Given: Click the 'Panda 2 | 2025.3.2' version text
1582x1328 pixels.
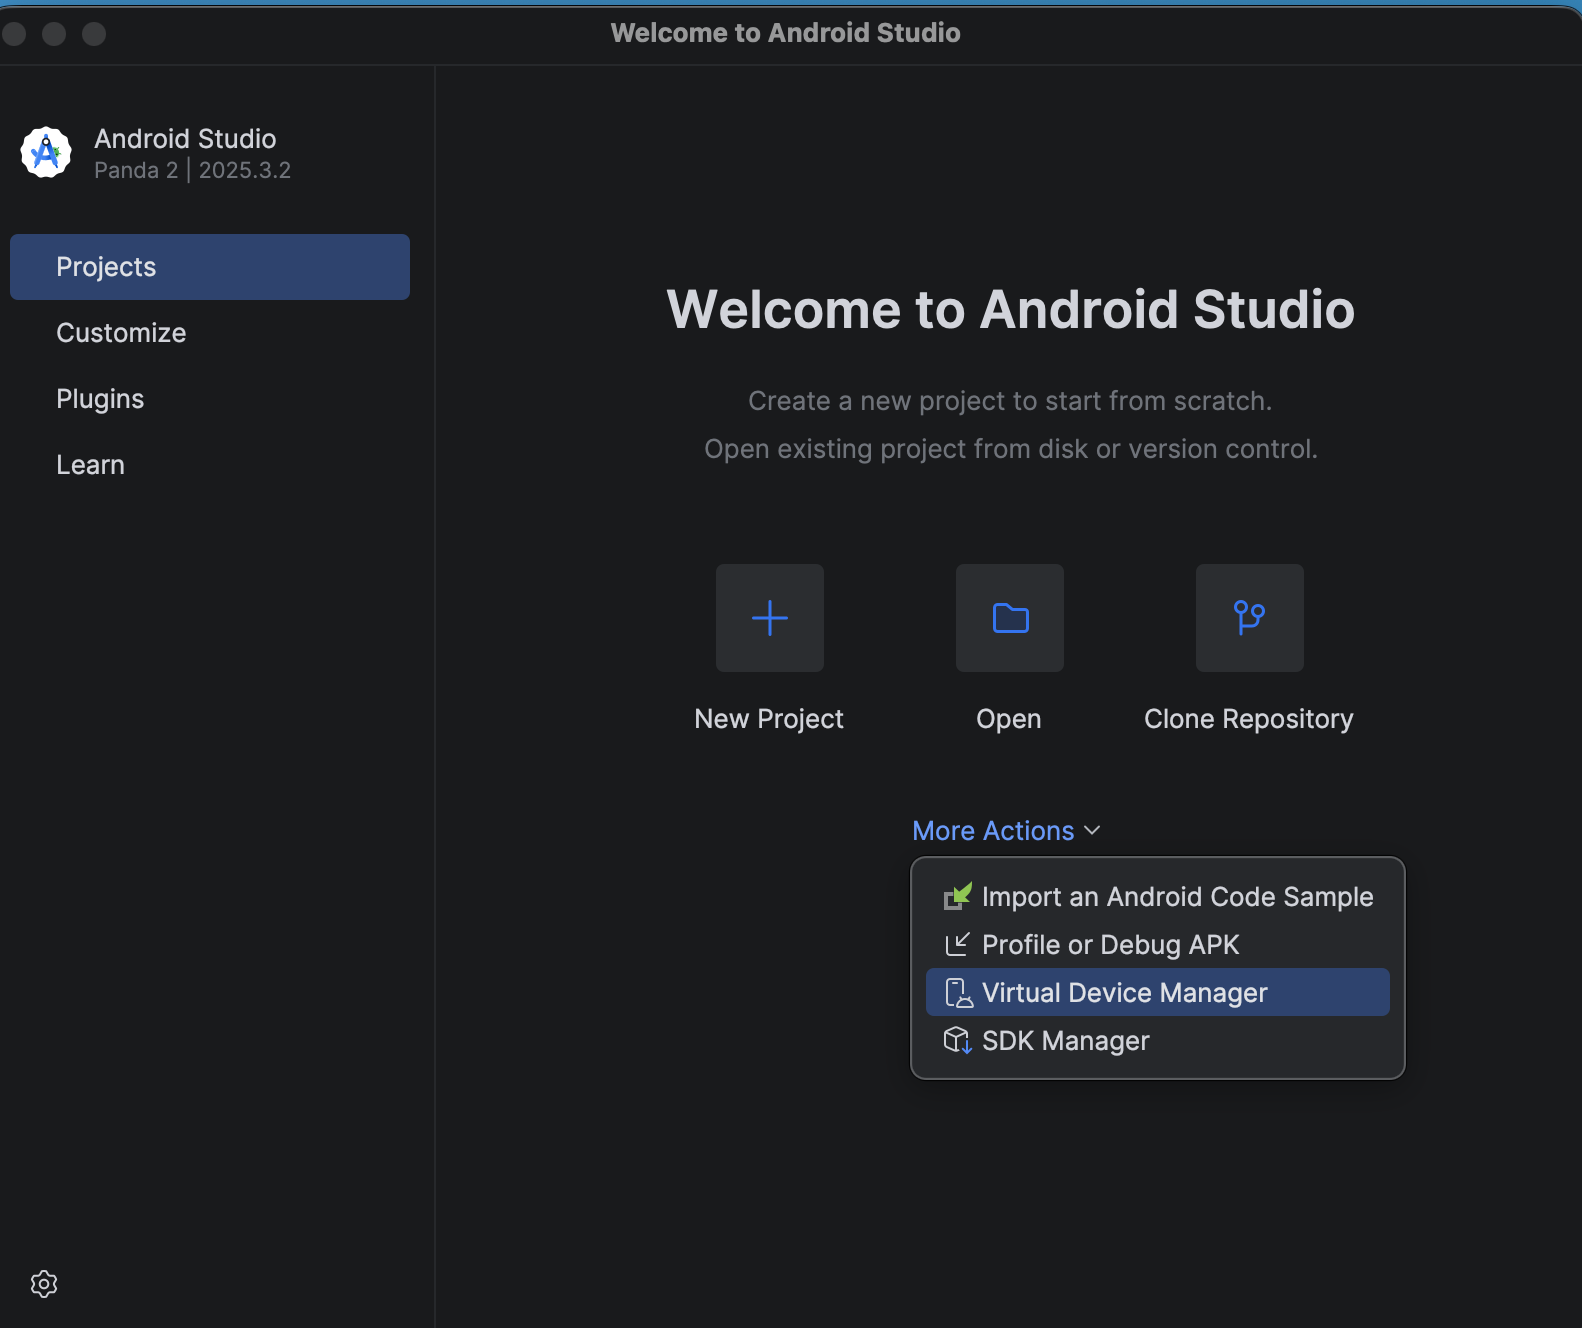Looking at the screenshot, I should (193, 170).
